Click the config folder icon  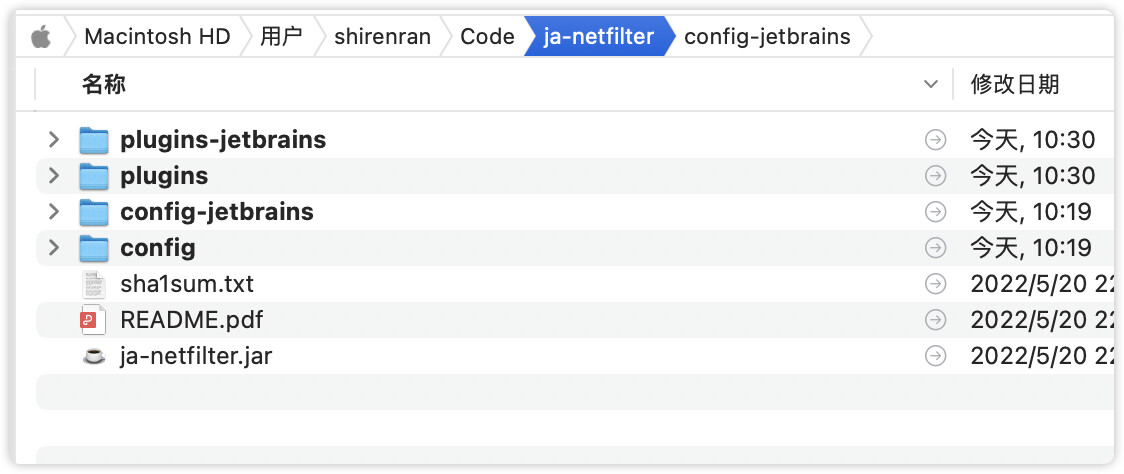(94, 248)
